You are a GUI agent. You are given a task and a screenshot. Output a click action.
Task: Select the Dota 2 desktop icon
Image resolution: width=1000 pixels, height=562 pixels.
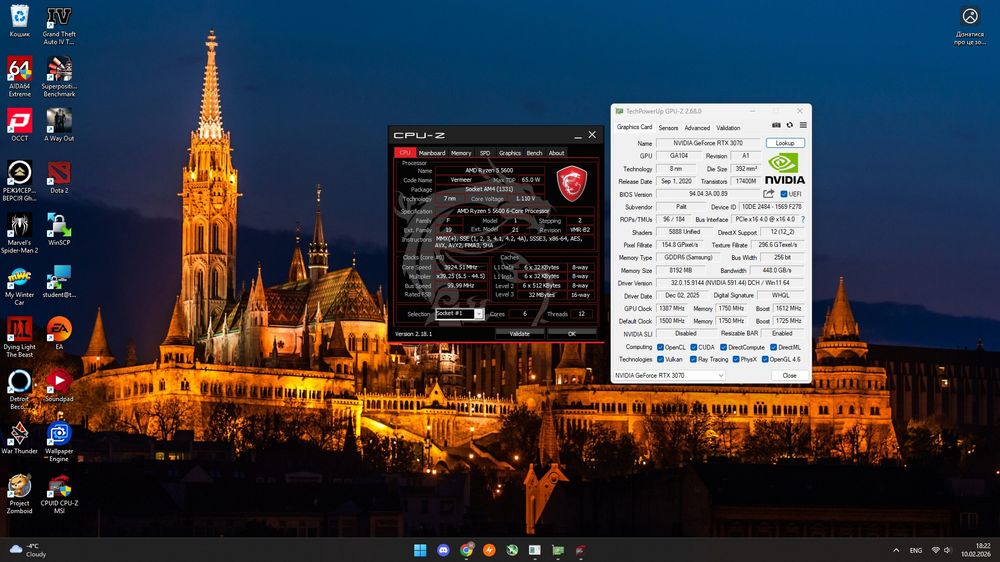tap(59, 177)
